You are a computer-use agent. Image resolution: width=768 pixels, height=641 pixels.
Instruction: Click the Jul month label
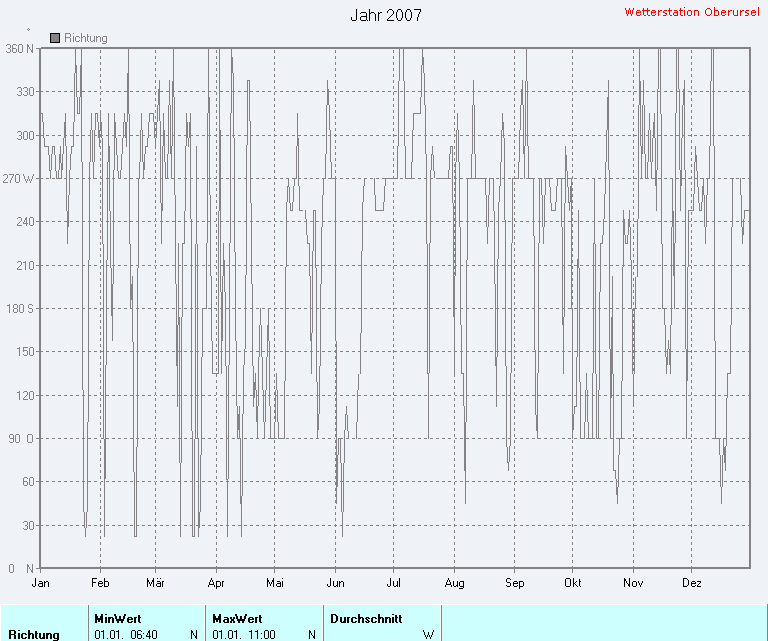(x=393, y=583)
